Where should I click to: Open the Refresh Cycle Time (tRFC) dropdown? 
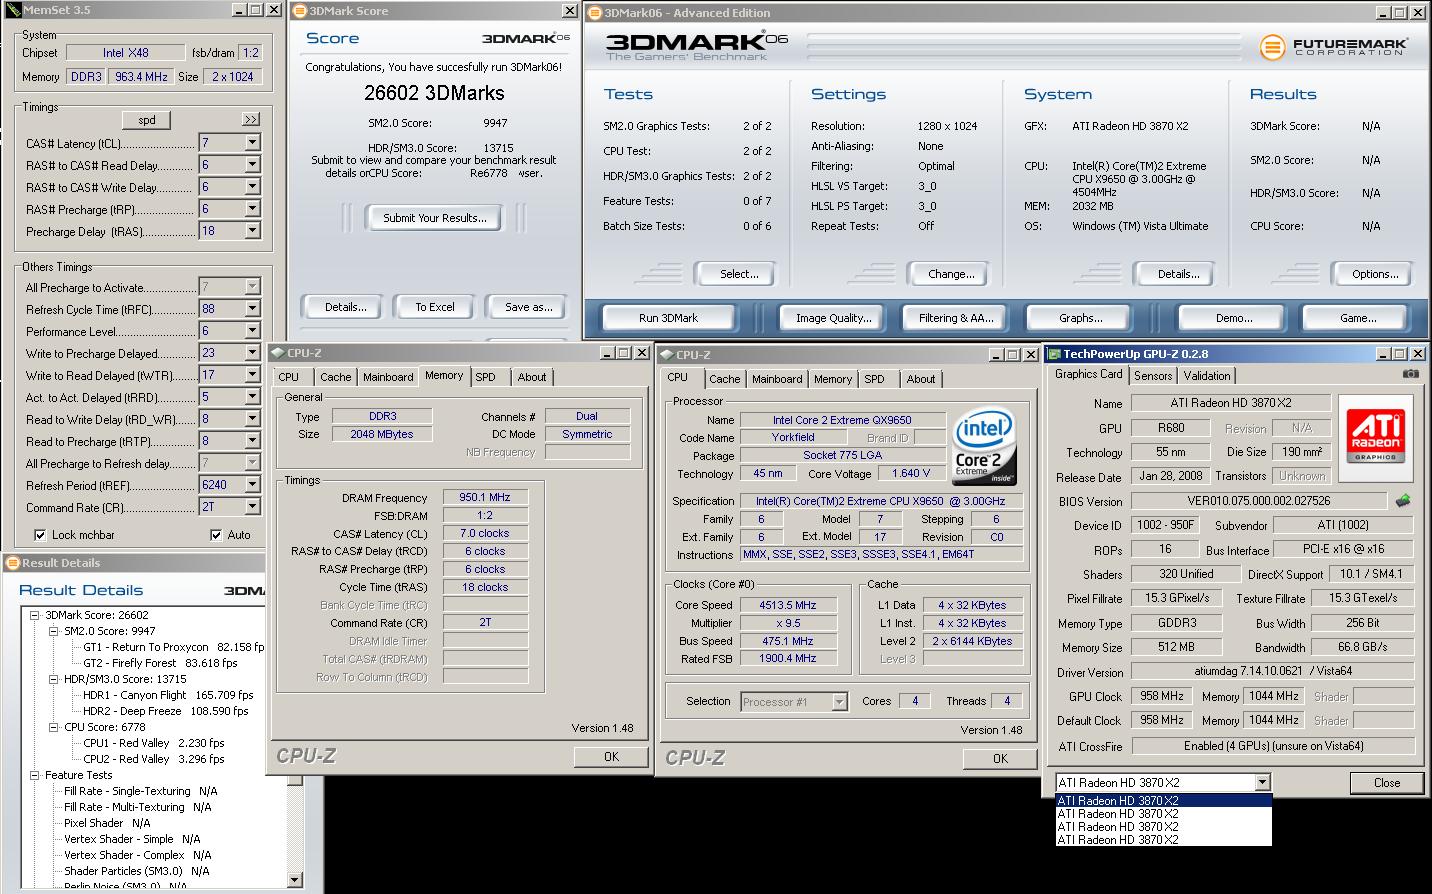252,309
